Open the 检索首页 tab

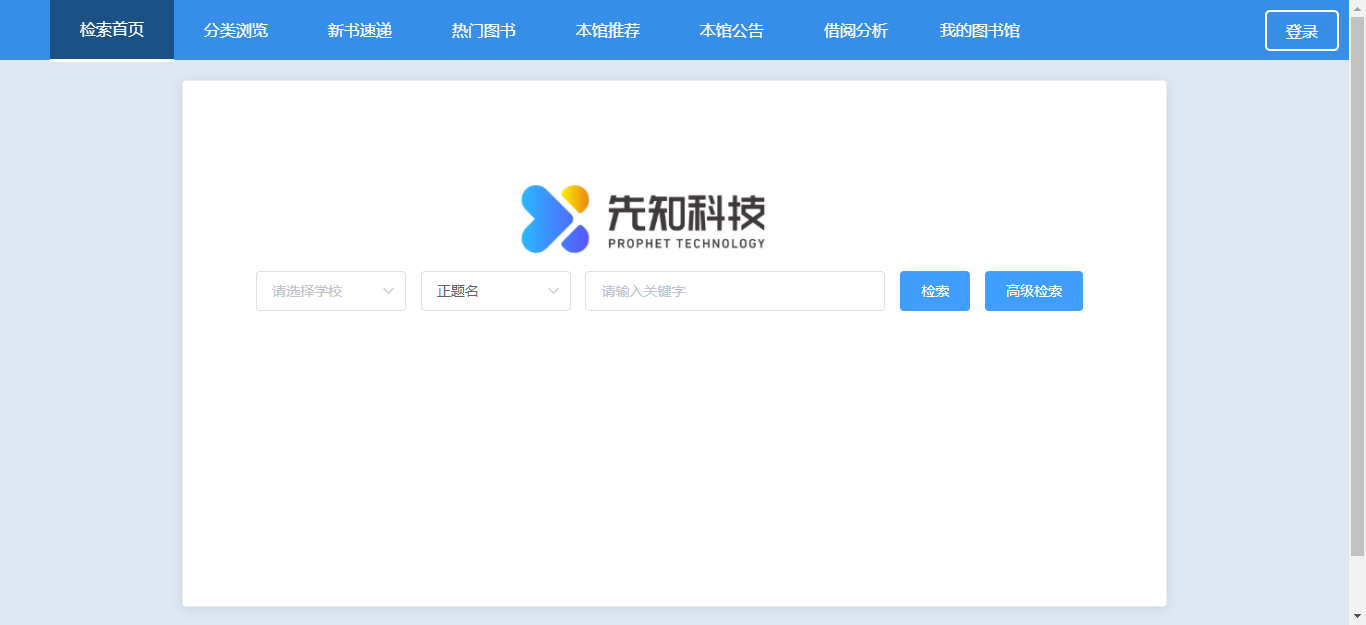point(112,30)
